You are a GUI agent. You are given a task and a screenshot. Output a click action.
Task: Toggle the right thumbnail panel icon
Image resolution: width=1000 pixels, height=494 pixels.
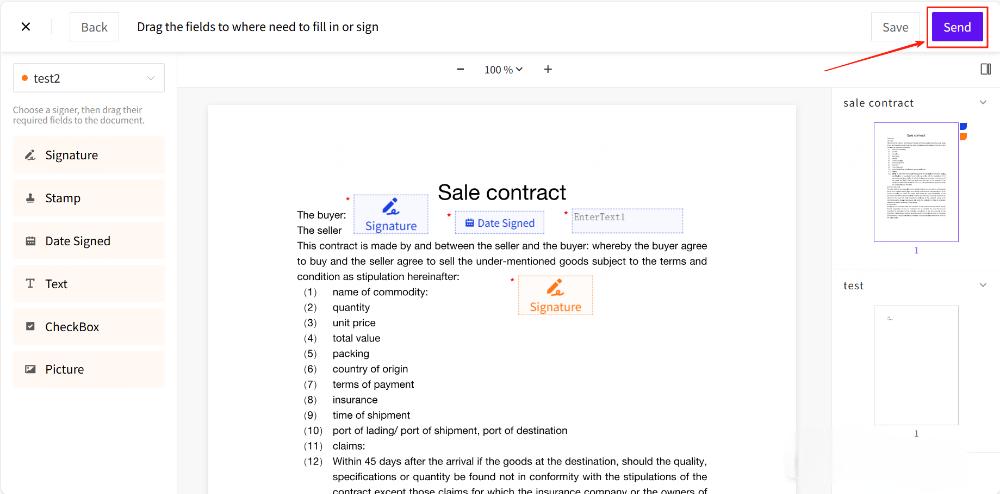point(986,70)
